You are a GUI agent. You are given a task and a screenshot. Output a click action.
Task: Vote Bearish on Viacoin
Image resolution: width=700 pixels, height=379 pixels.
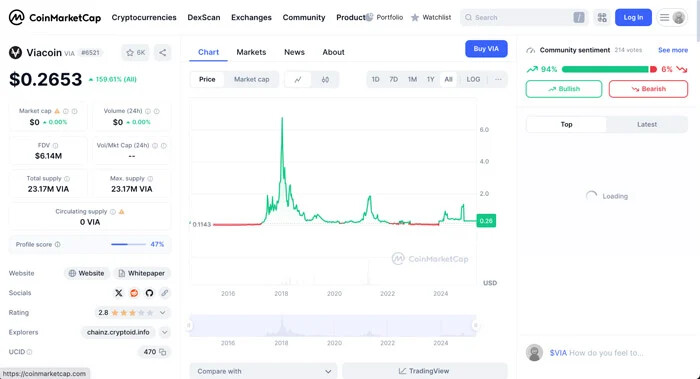click(648, 89)
